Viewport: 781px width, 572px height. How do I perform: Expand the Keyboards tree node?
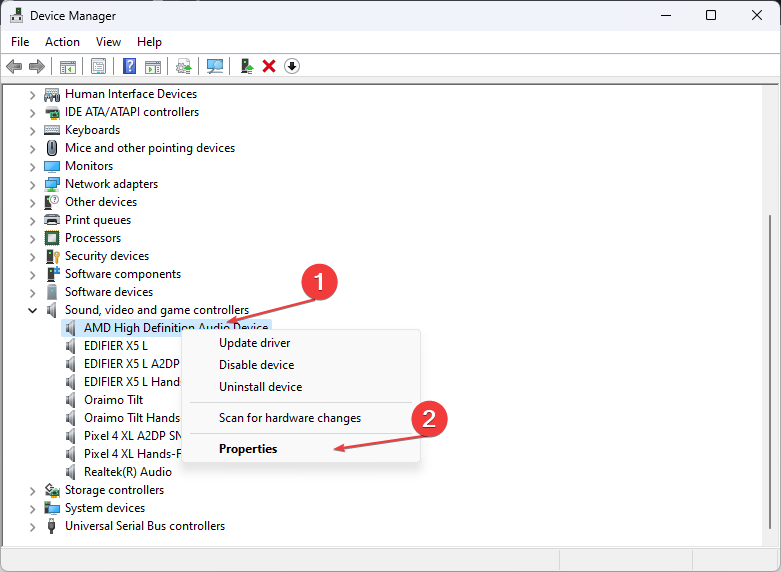point(32,131)
